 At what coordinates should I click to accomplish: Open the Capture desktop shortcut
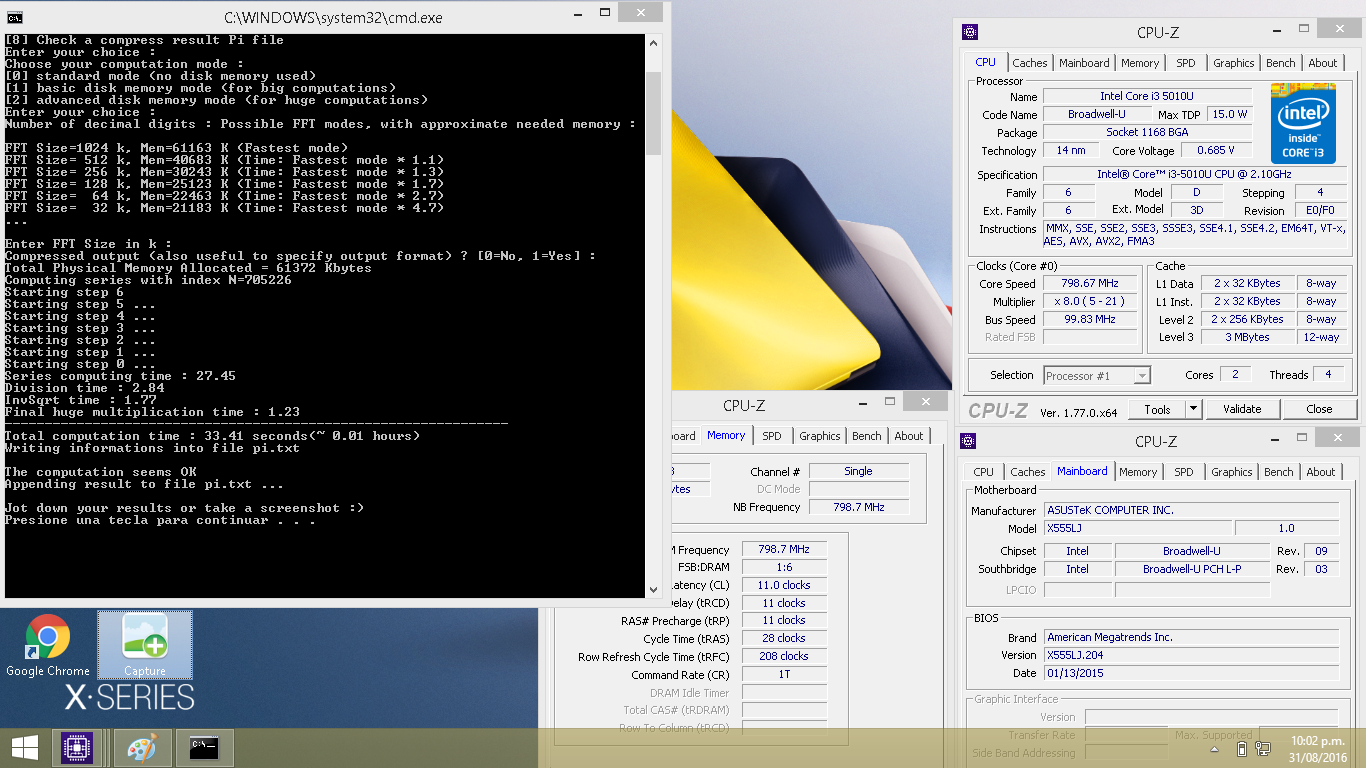(145, 646)
